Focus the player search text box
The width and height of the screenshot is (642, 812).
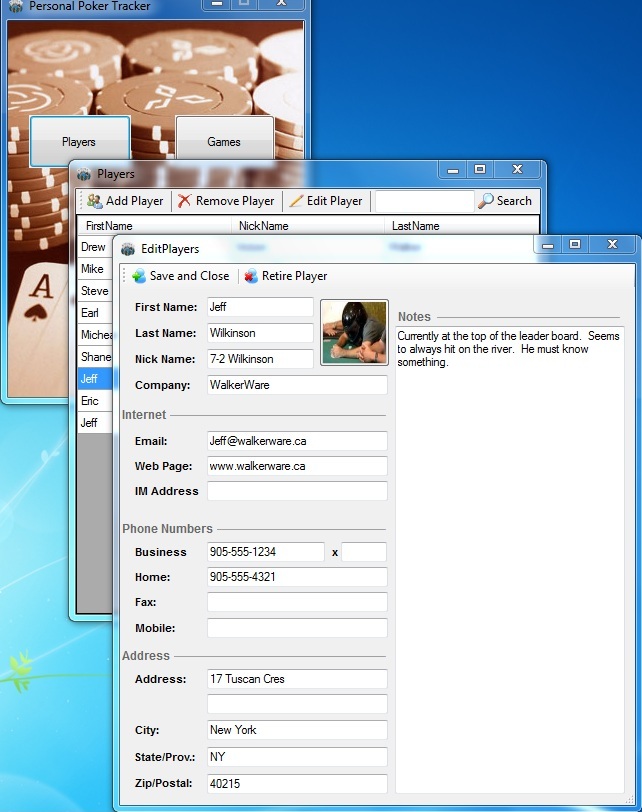click(x=423, y=201)
